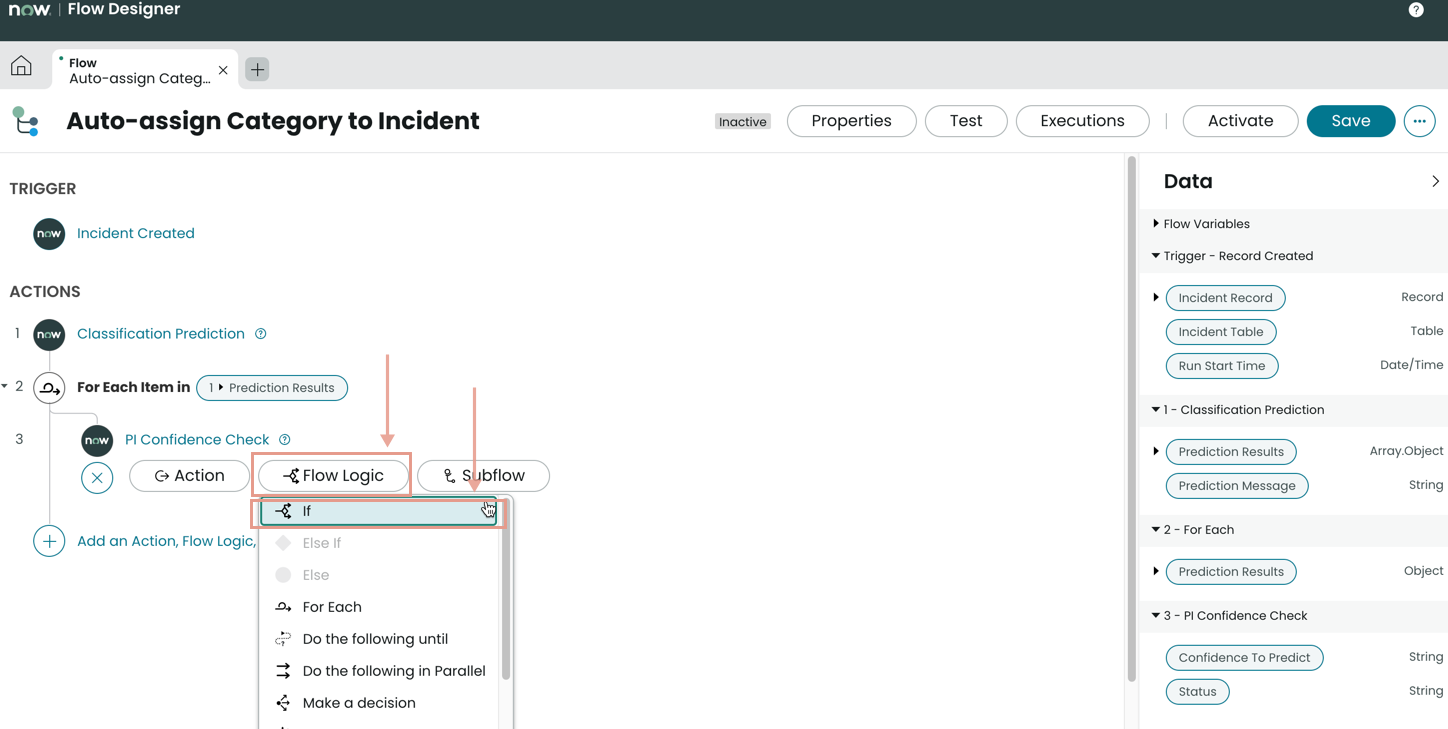Screen dimensions: 1448x729
Task: Cancel adding a step with the X icon
Action: 97,478
